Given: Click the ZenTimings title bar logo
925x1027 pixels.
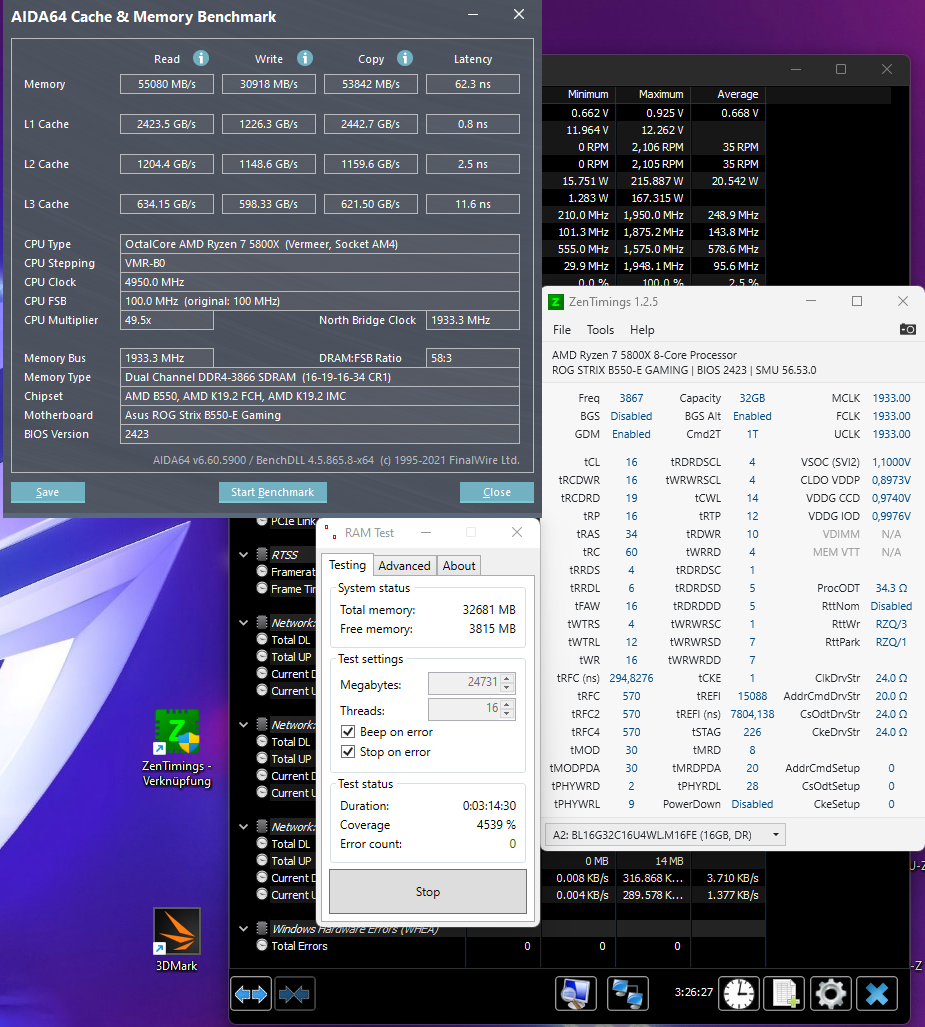Looking at the screenshot, I should click(556, 302).
